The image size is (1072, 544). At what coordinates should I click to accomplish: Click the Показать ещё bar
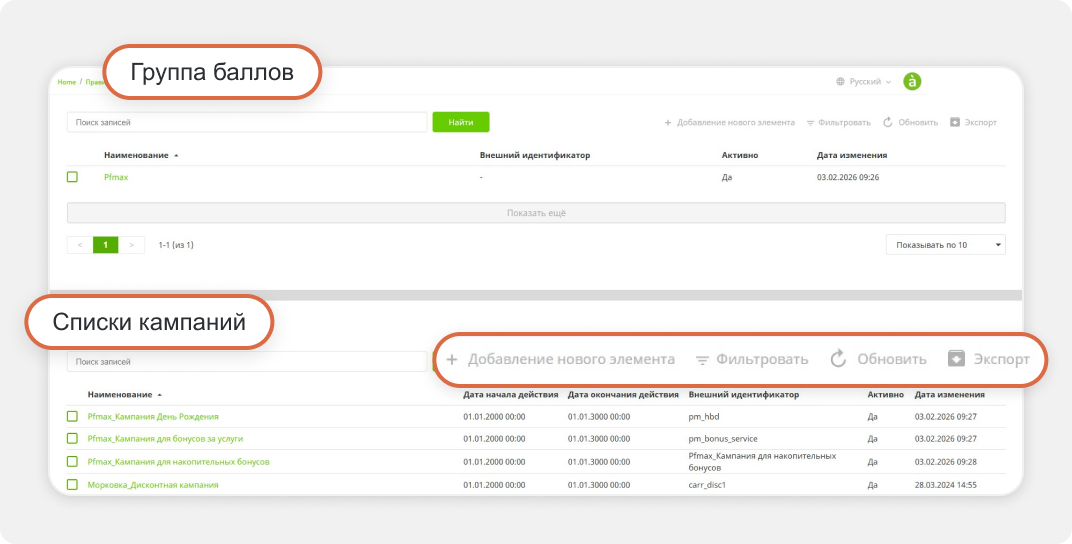[x=536, y=213]
